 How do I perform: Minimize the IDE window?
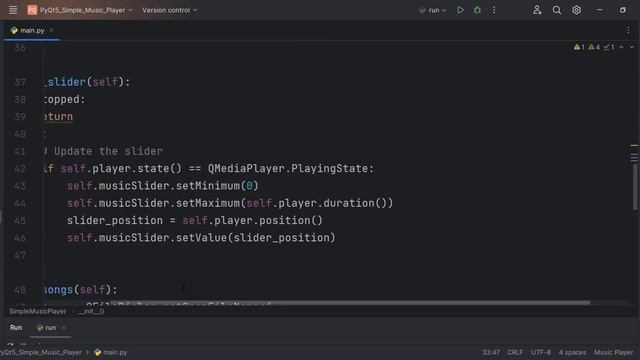(600, 10)
